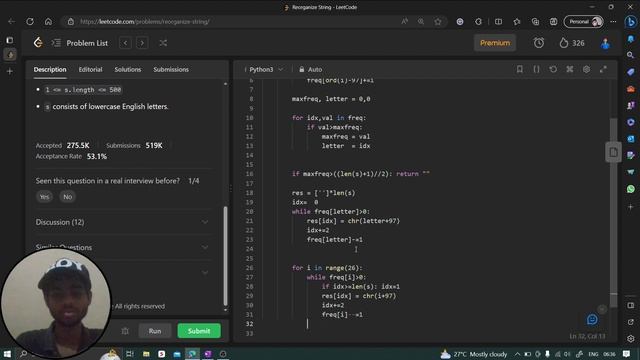This screenshot has height=360, width=640.
Task: Open editor shortcuts command icon
Action: click(x=570, y=69)
